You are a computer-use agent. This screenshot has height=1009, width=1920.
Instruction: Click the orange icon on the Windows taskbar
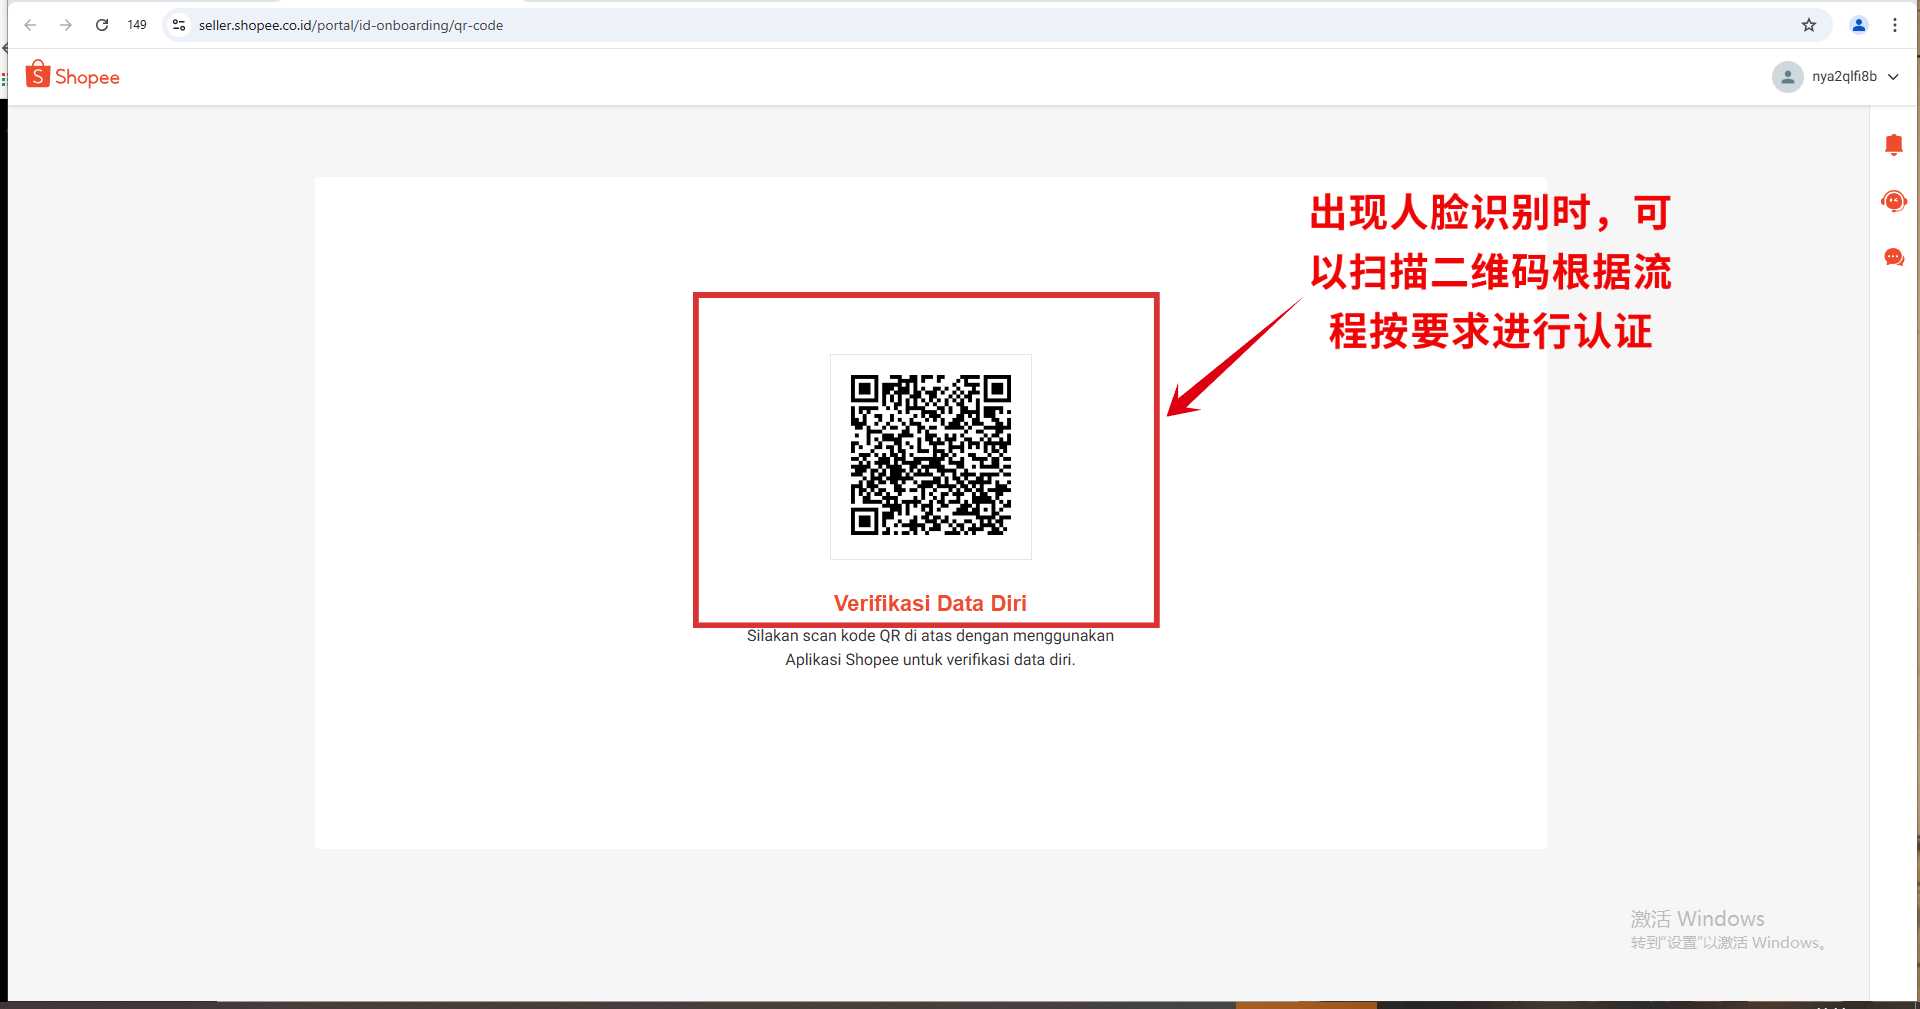point(1303,1004)
